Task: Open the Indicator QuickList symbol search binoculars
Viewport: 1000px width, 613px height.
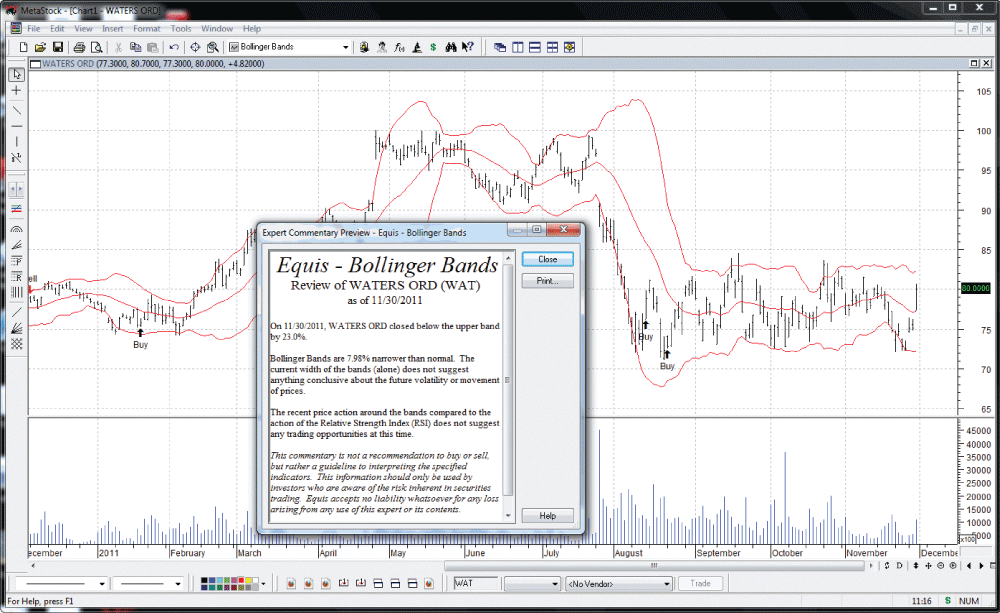Action: [452, 47]
